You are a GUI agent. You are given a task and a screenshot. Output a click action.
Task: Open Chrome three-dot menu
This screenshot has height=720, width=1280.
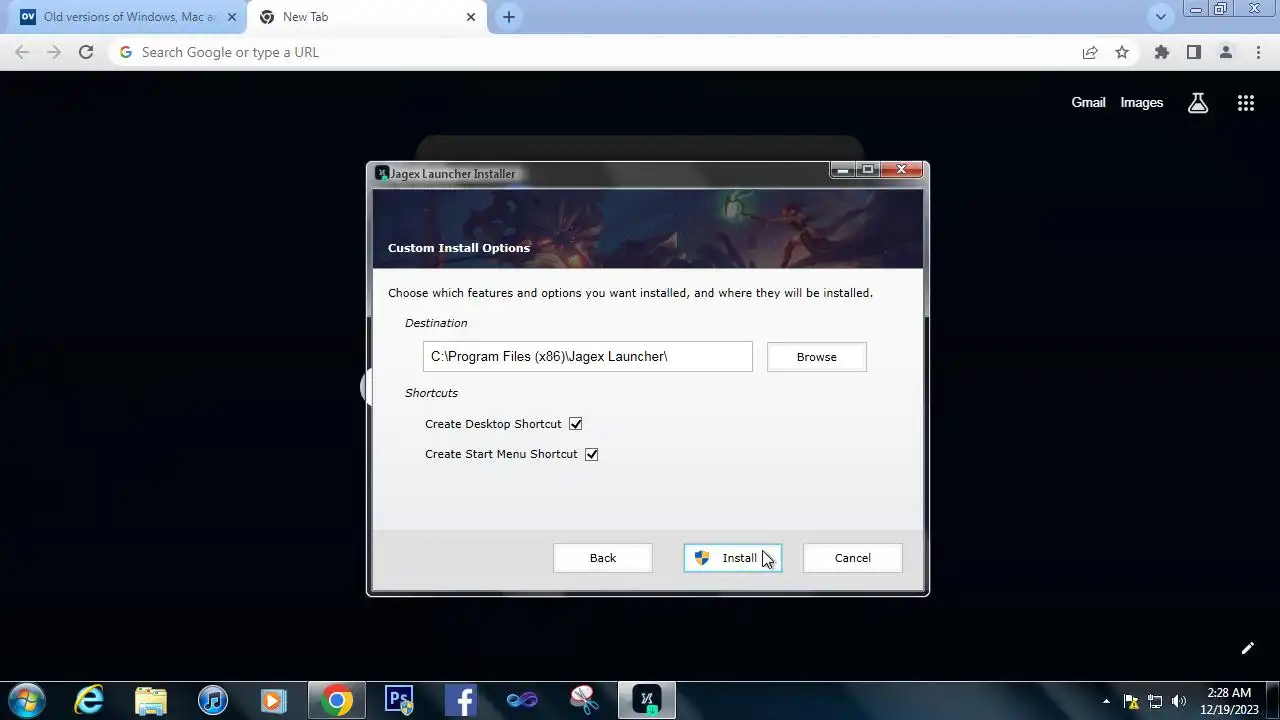(x=1258, y=52)
